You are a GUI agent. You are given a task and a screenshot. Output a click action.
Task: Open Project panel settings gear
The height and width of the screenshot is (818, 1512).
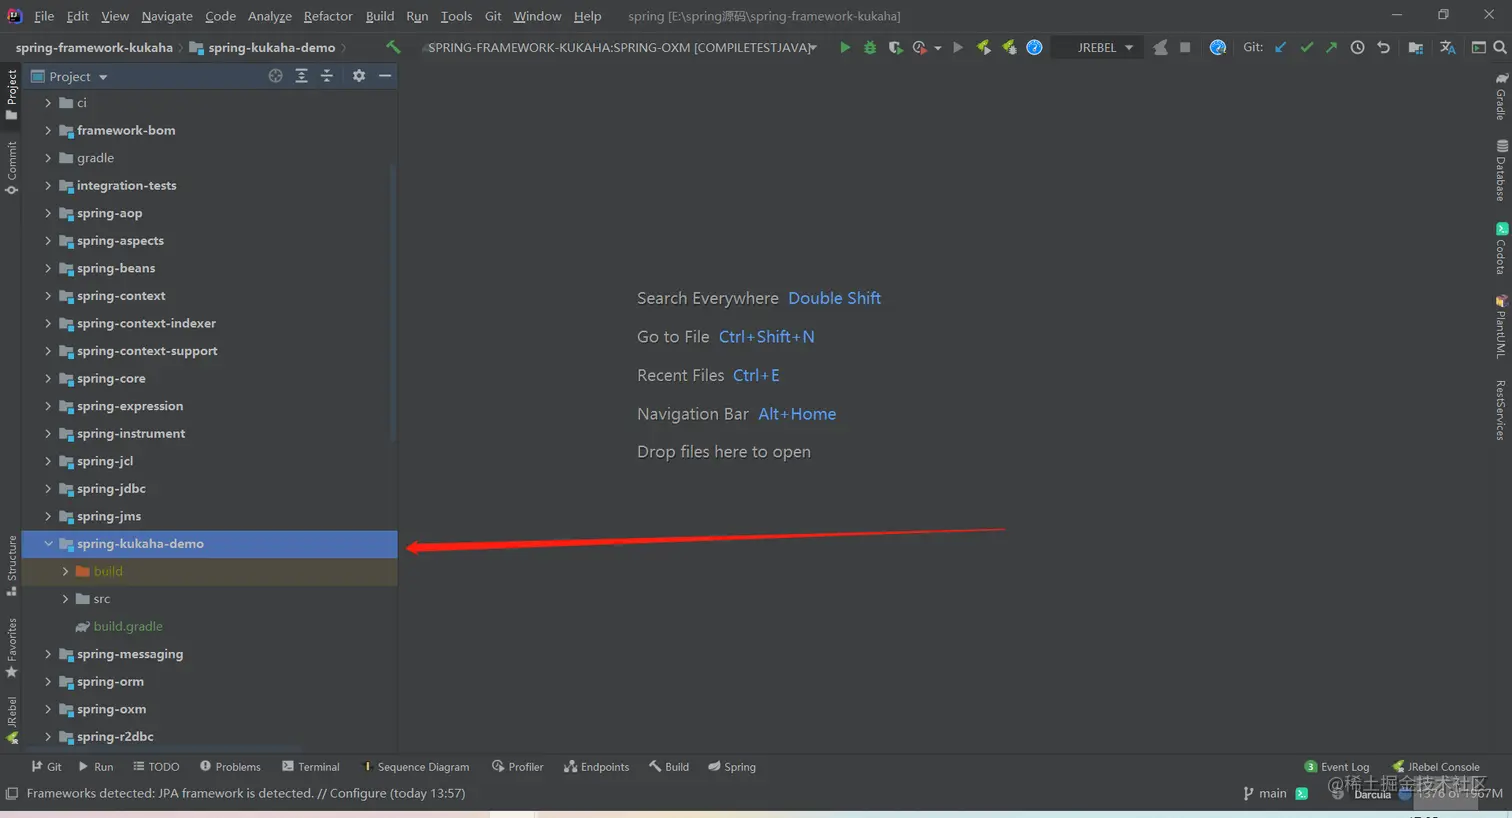359,76
